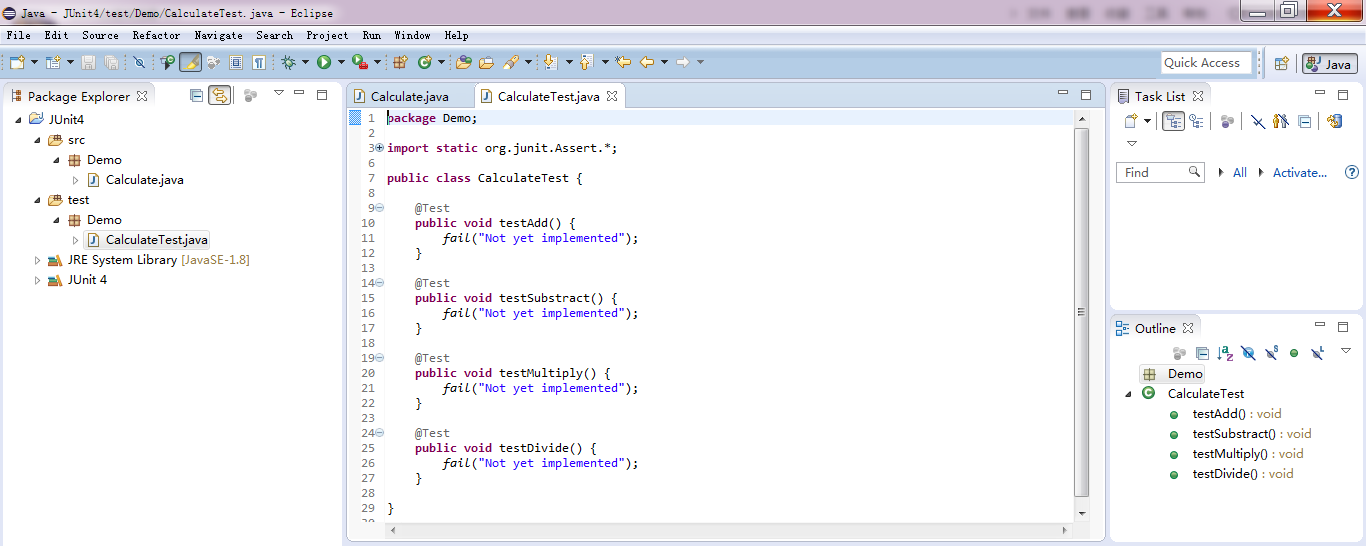Click the Open Type icon
This screenshot has width=1366, height=546.
point(463,62)
